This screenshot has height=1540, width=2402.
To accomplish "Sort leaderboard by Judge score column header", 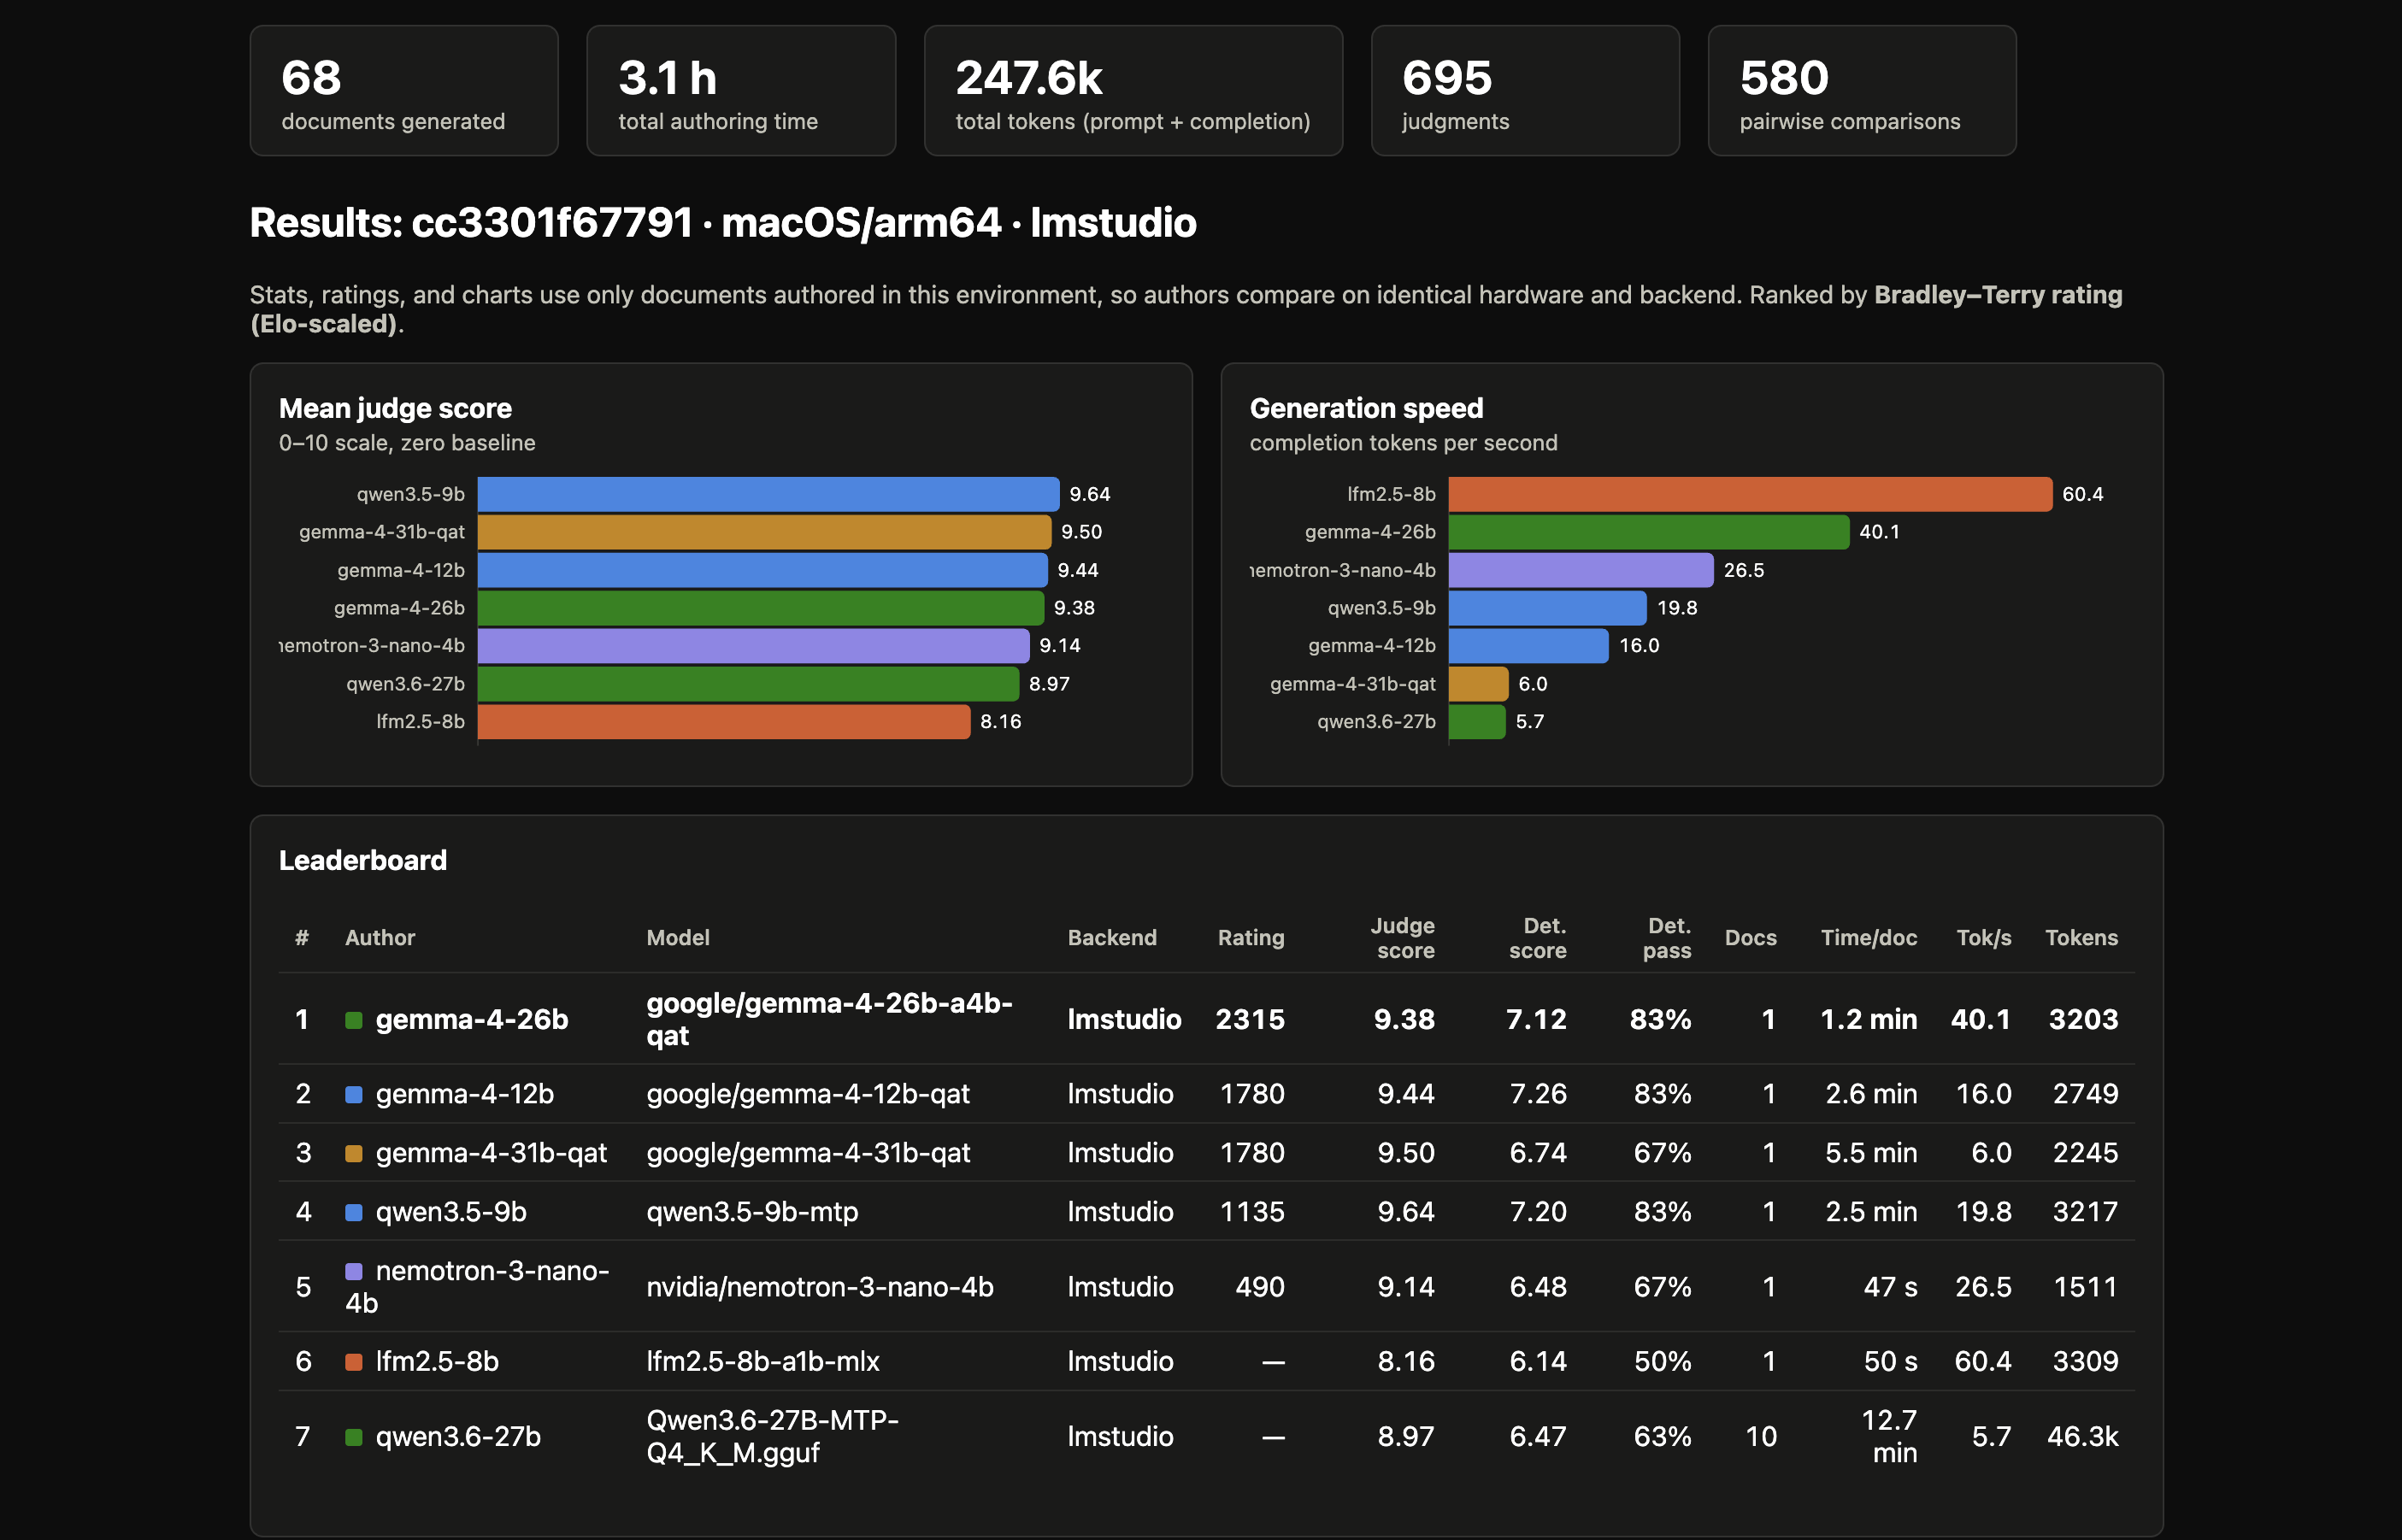I will coord(1402,938).
